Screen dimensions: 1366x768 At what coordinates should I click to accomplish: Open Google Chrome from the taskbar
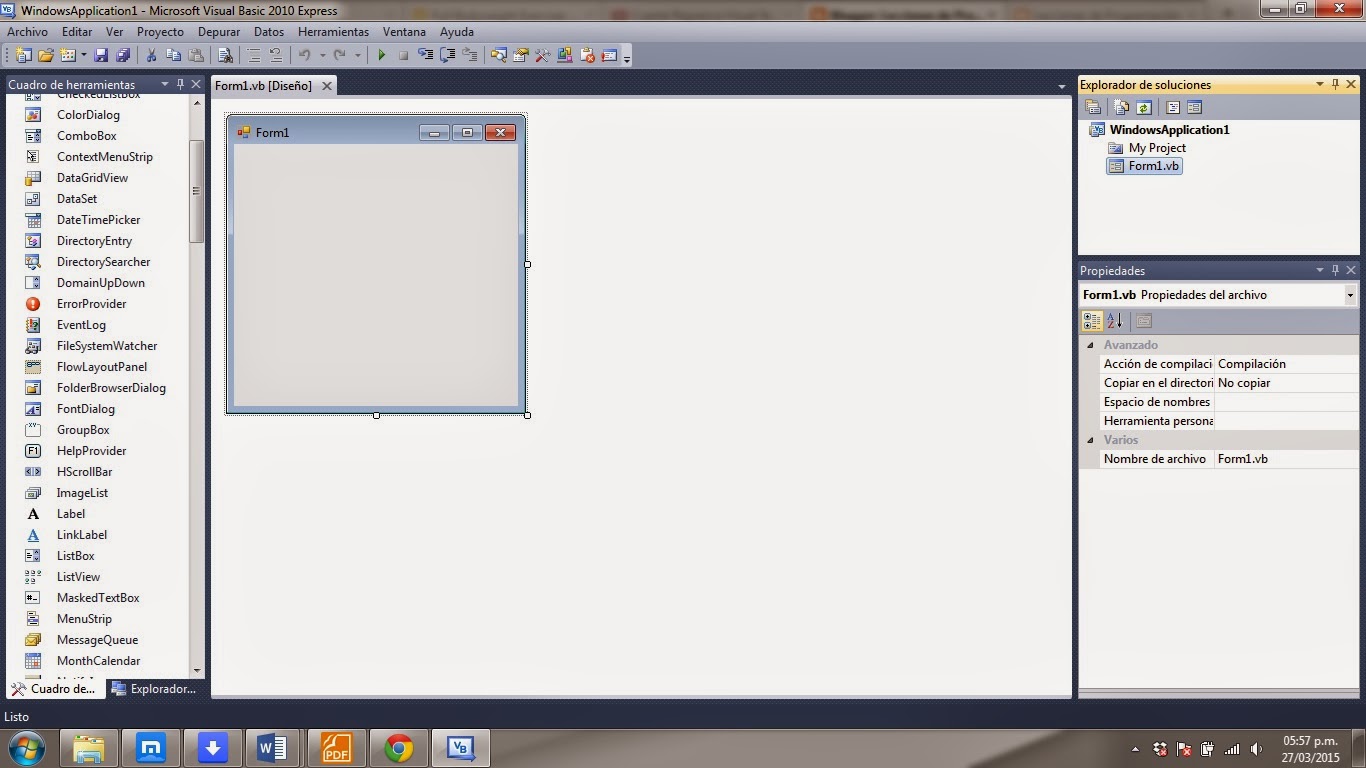point(398,747)
